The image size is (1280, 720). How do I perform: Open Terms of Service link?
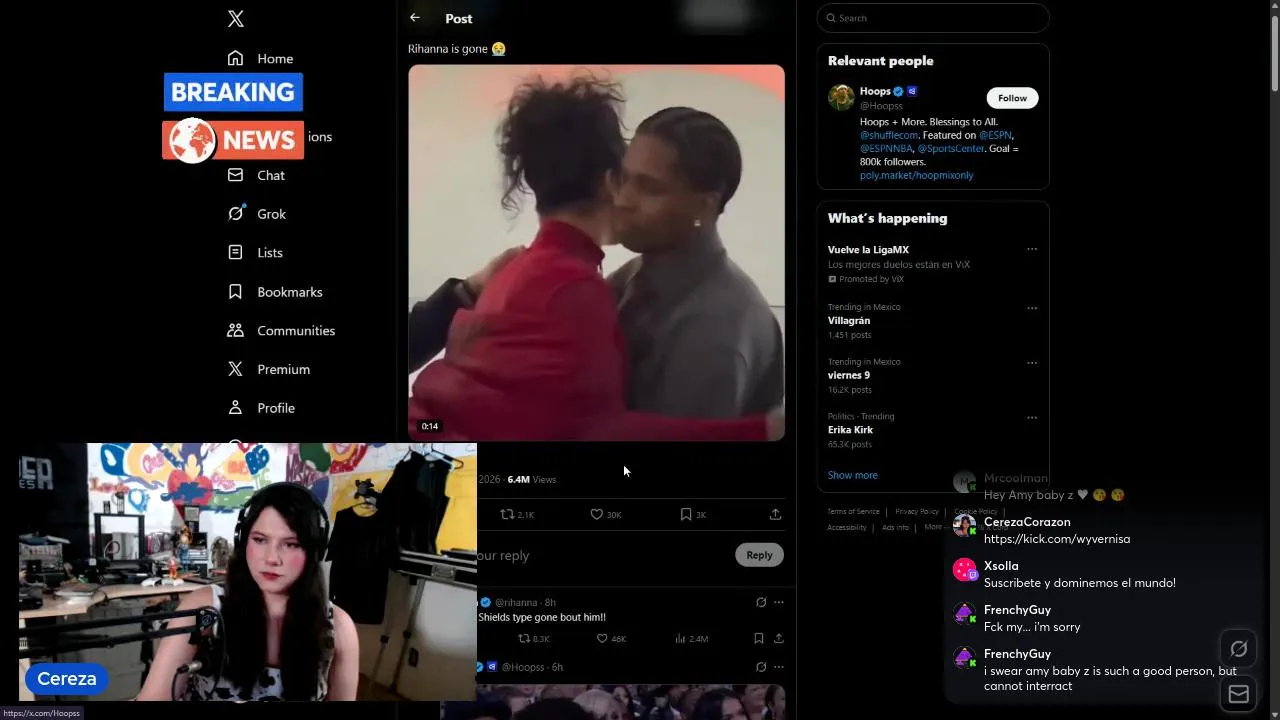coord(853,511)
